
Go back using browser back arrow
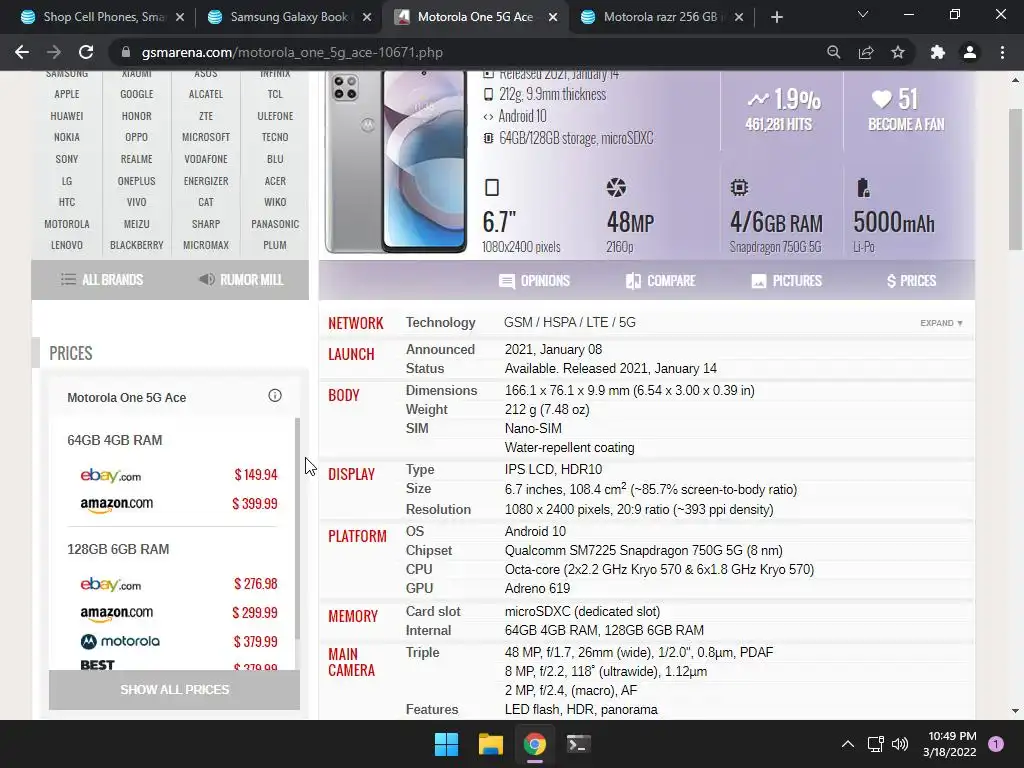coord(22,52)
